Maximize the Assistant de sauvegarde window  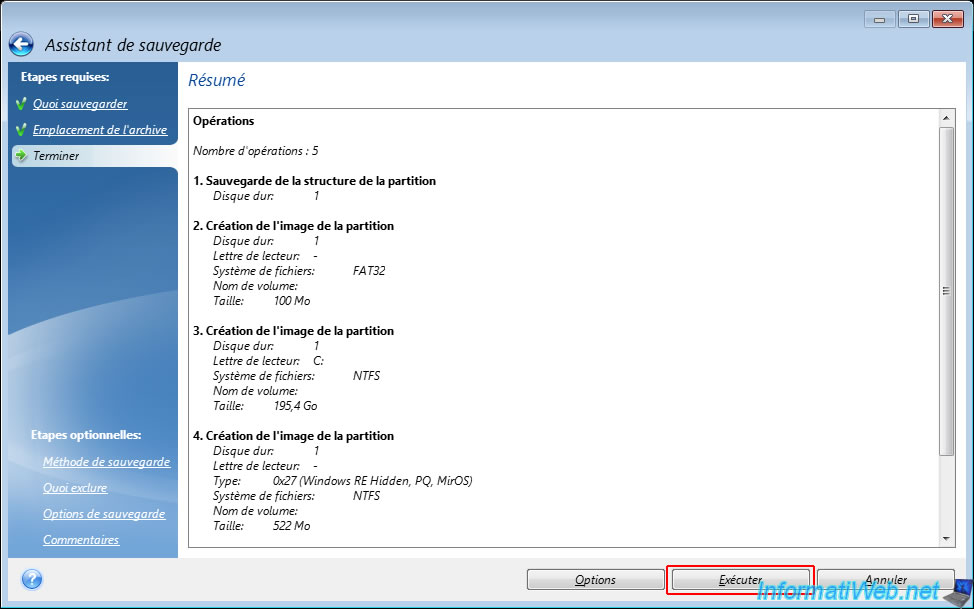(912, 18)
